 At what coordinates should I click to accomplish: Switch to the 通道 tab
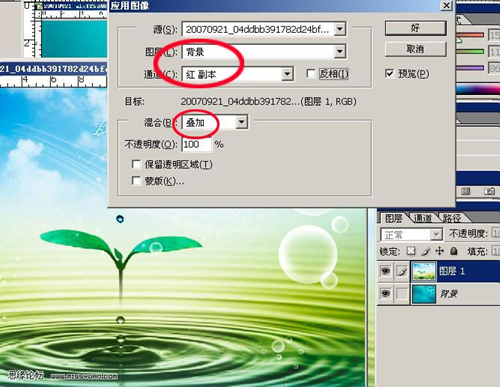[x=423, y=218]
